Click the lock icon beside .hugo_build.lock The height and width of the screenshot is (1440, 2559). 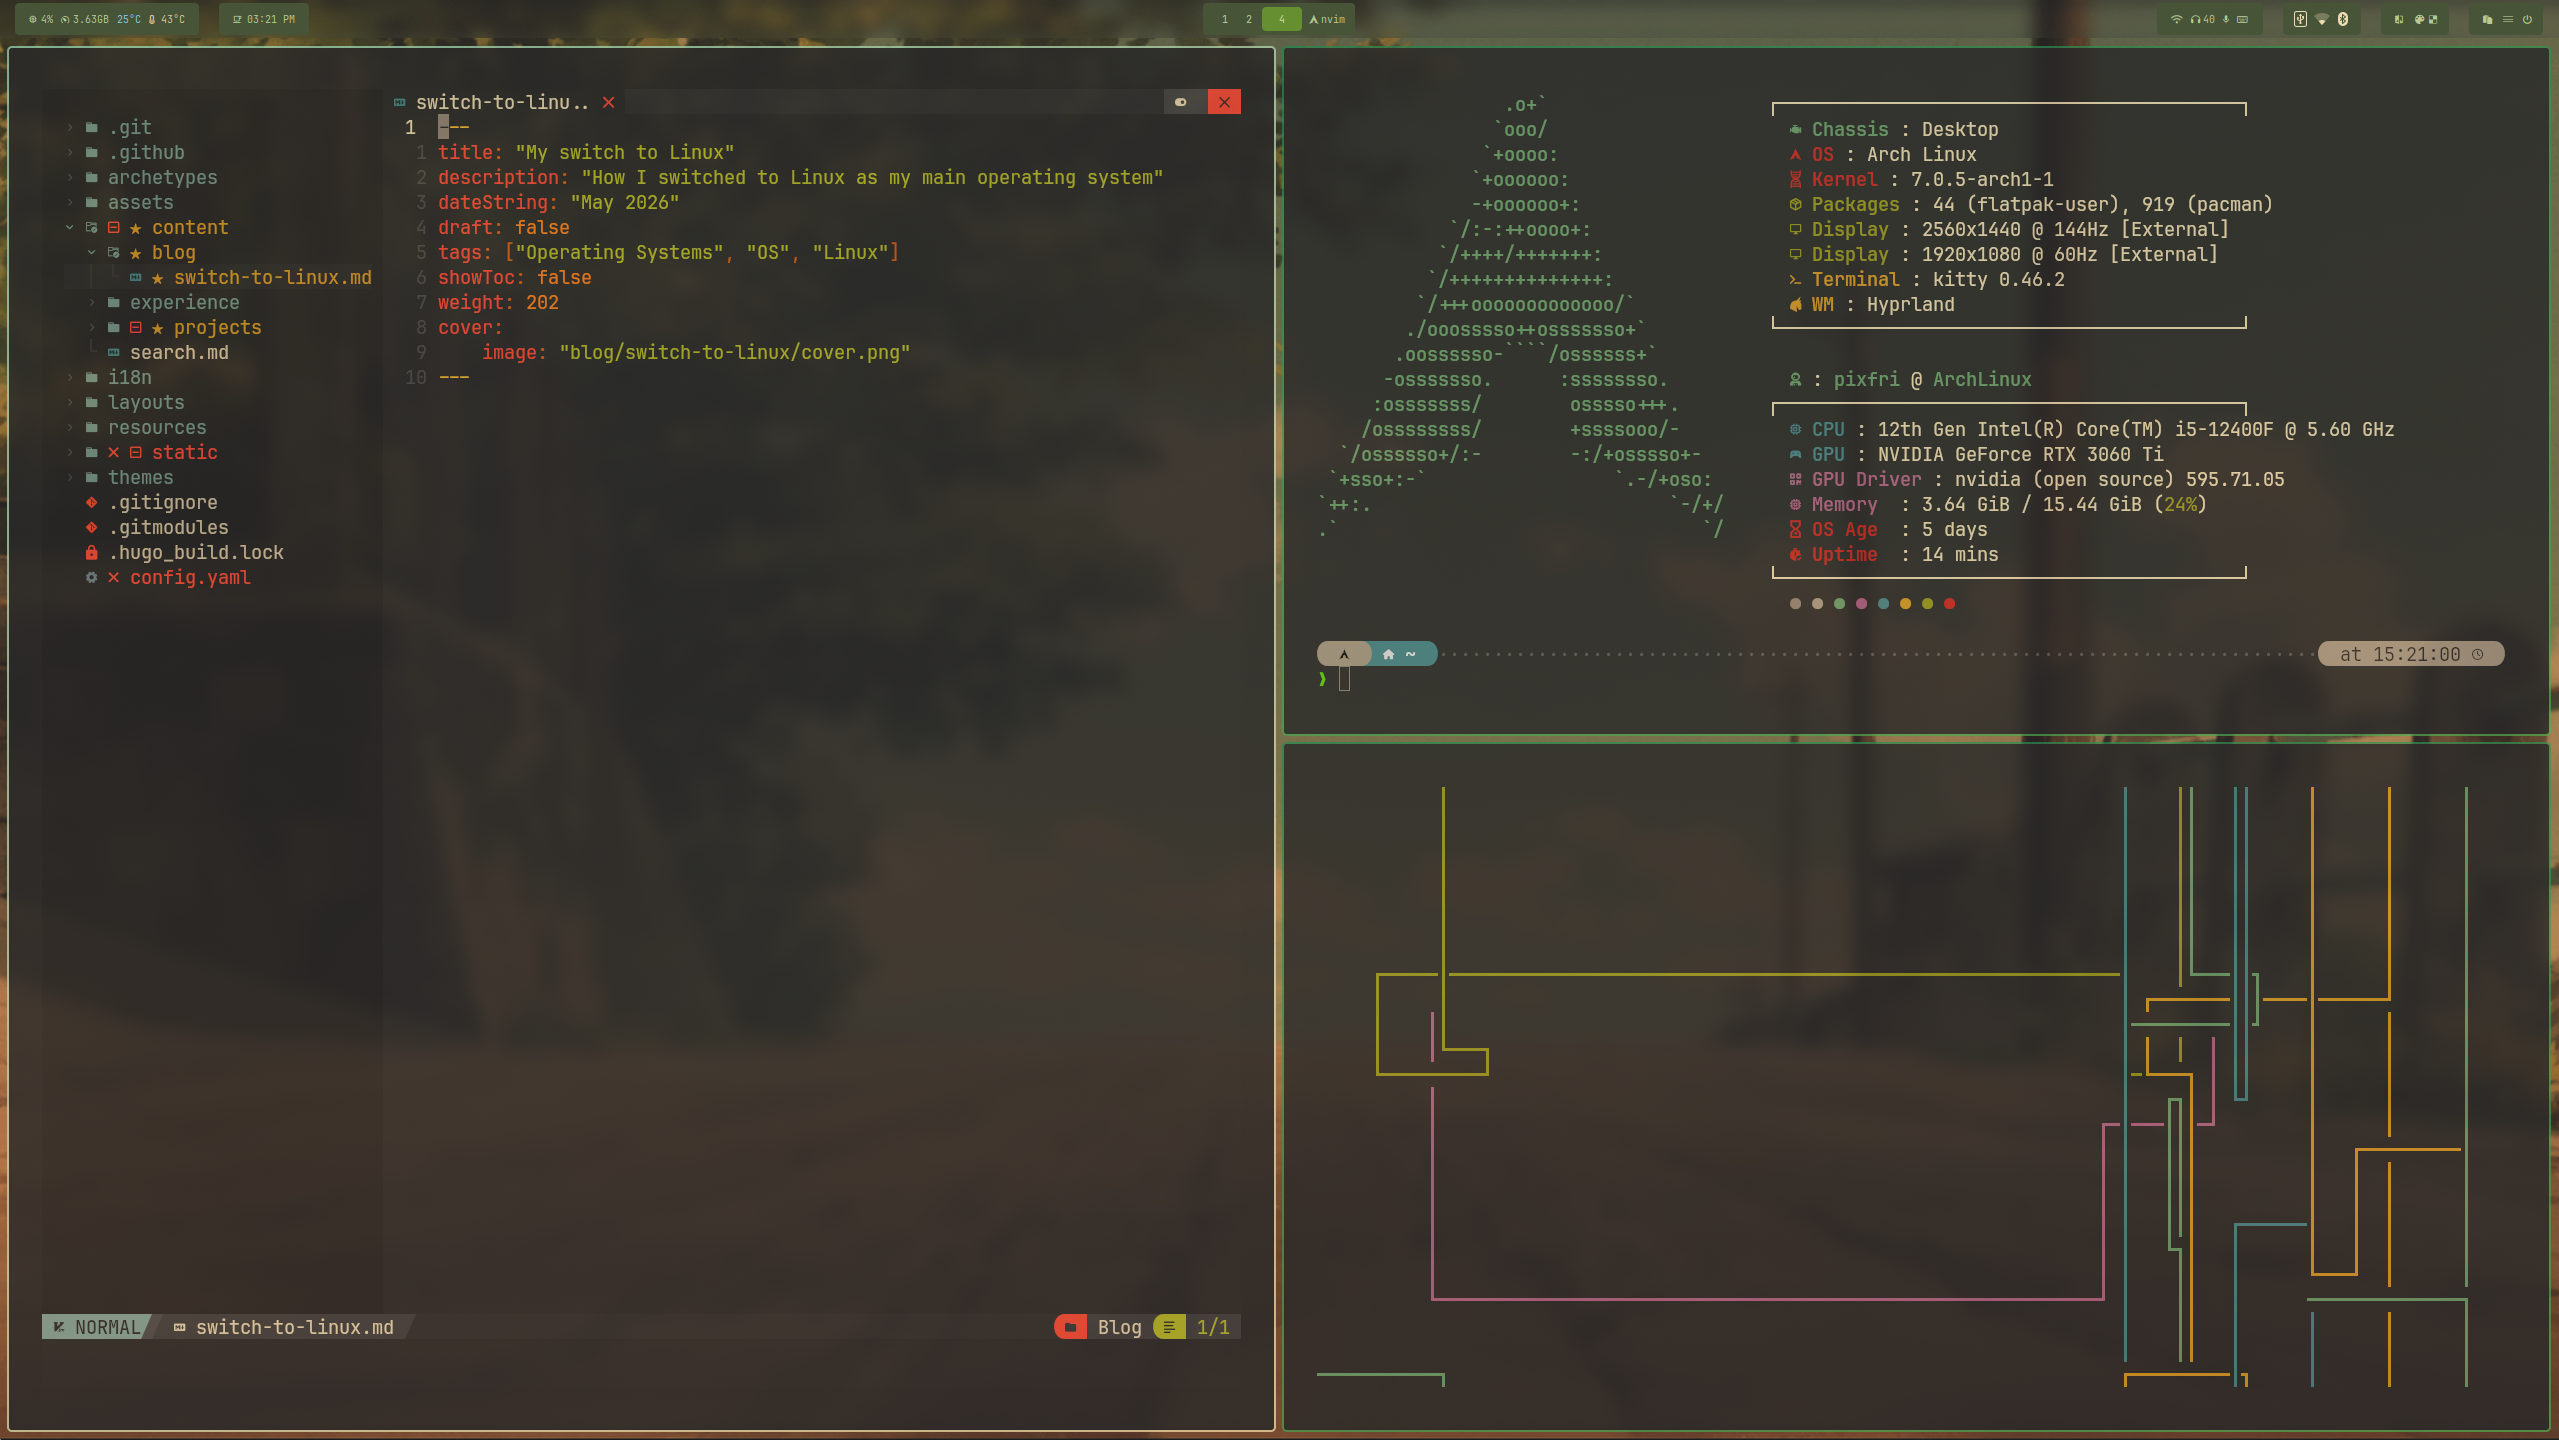(x=91, y=552)
